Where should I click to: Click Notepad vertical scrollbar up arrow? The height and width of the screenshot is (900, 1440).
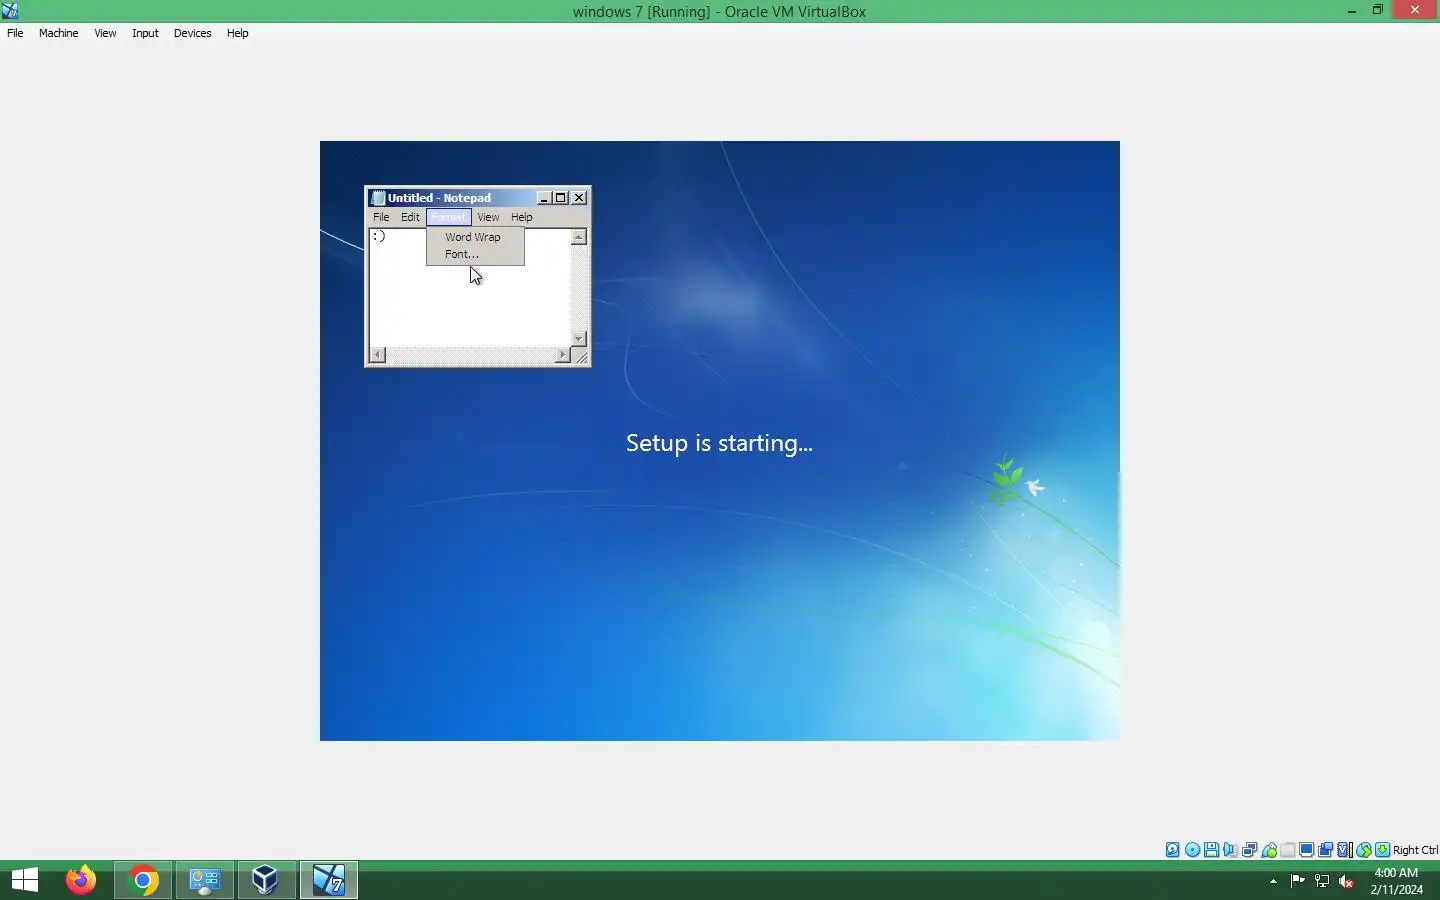[x=578, y=237]
